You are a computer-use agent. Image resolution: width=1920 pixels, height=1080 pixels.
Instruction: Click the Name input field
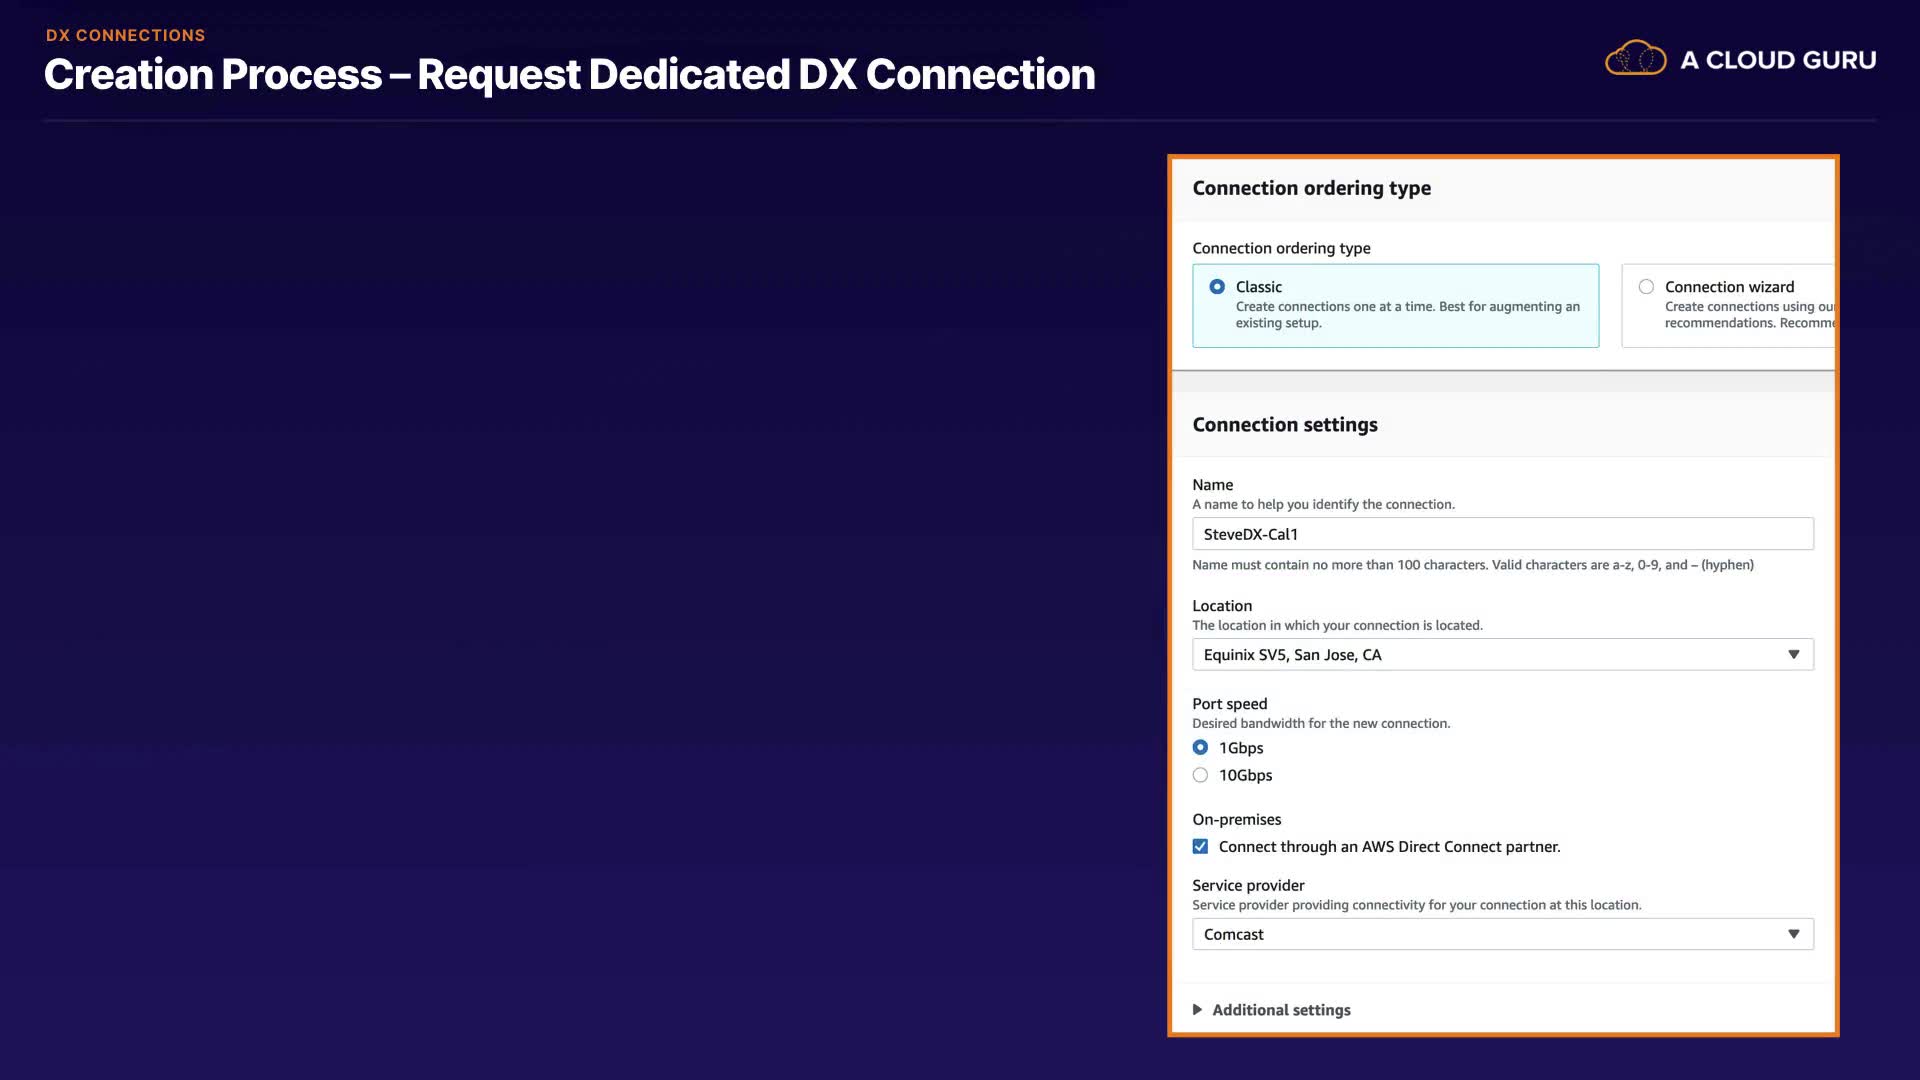[1502, 534]
